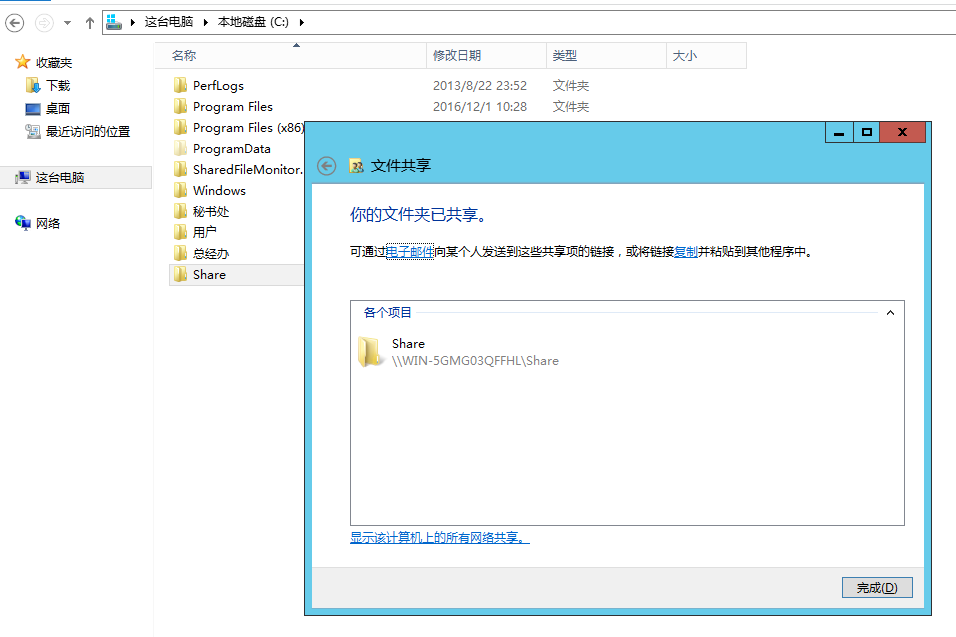This screenshot has height=637, width=956.
Task: Click the 电子邮件 link
Action: point(410,252)
